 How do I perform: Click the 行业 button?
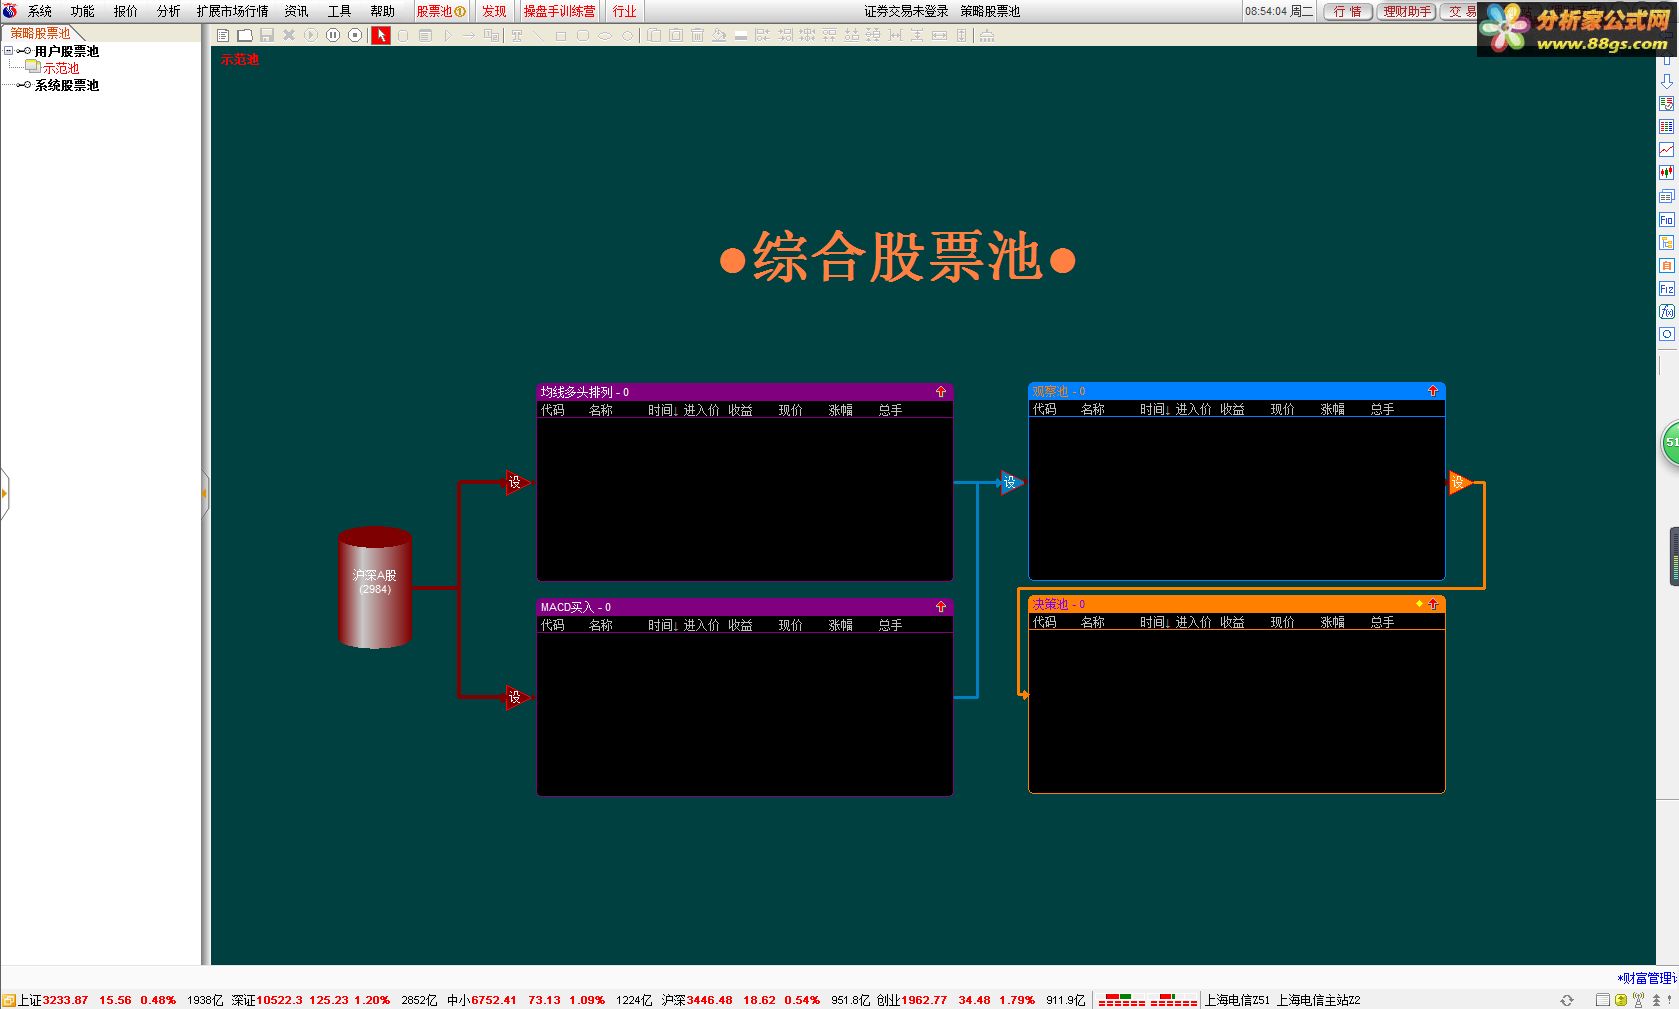coord(624,11)
